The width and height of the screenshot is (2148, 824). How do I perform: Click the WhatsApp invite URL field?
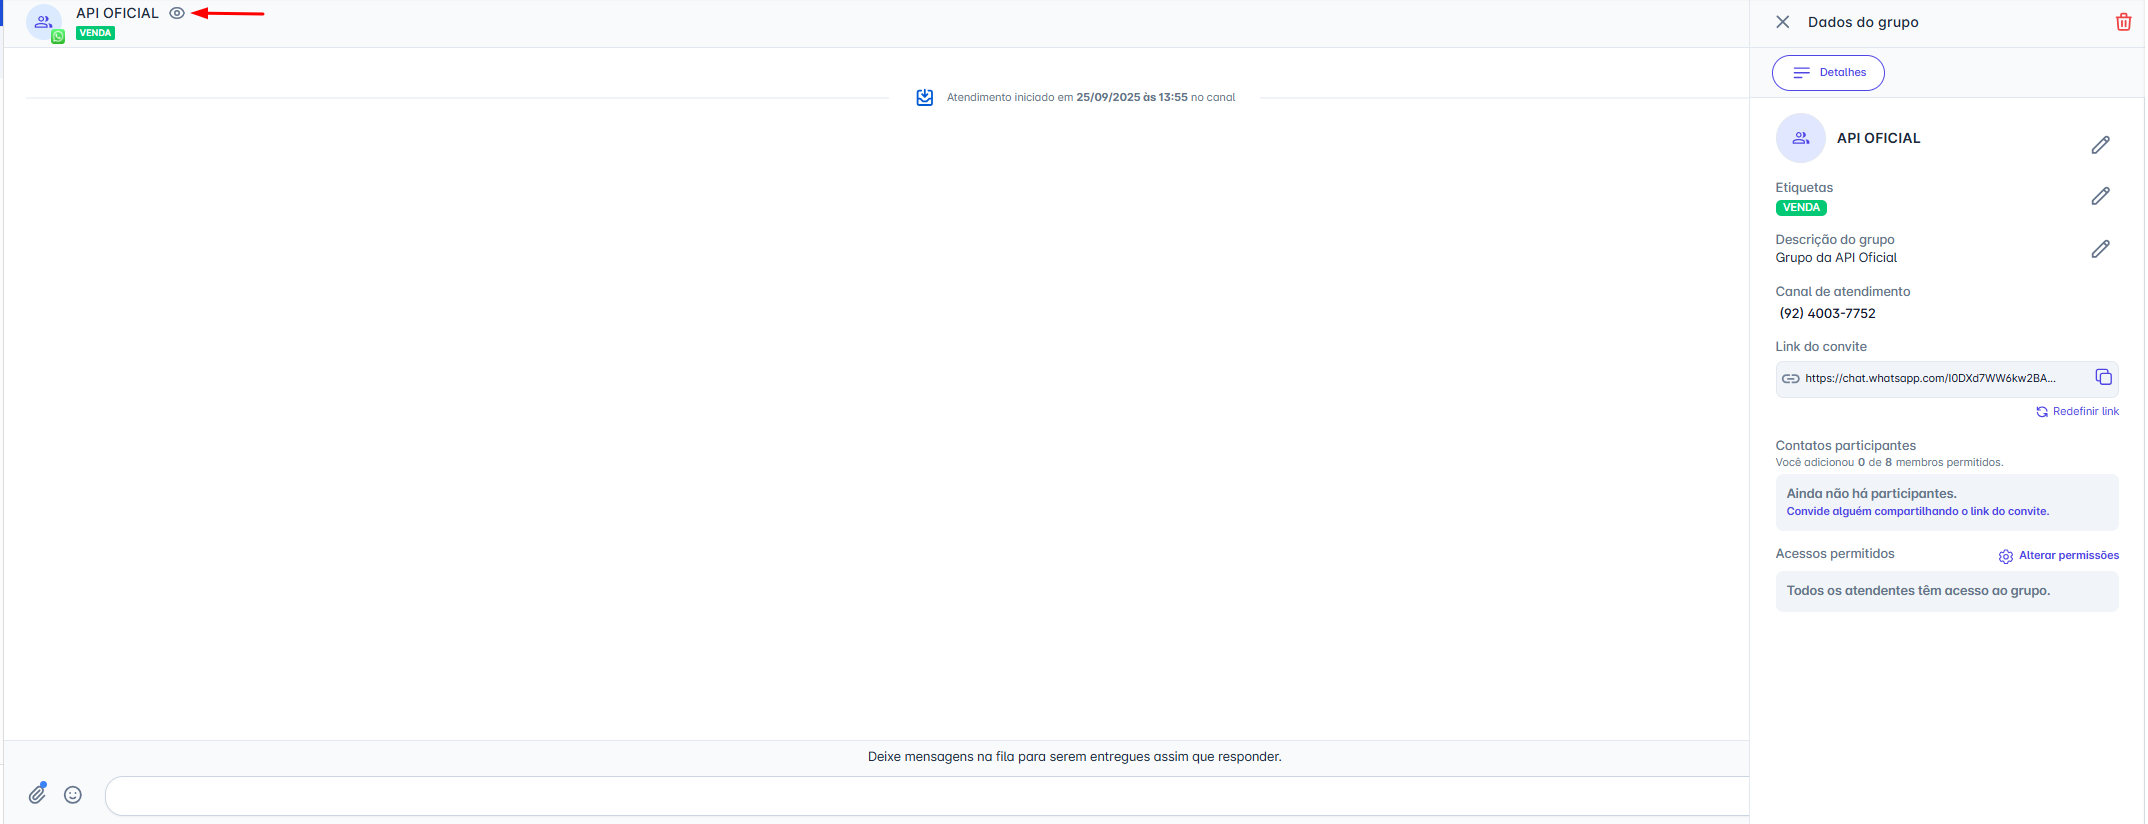click(1930, 378)
